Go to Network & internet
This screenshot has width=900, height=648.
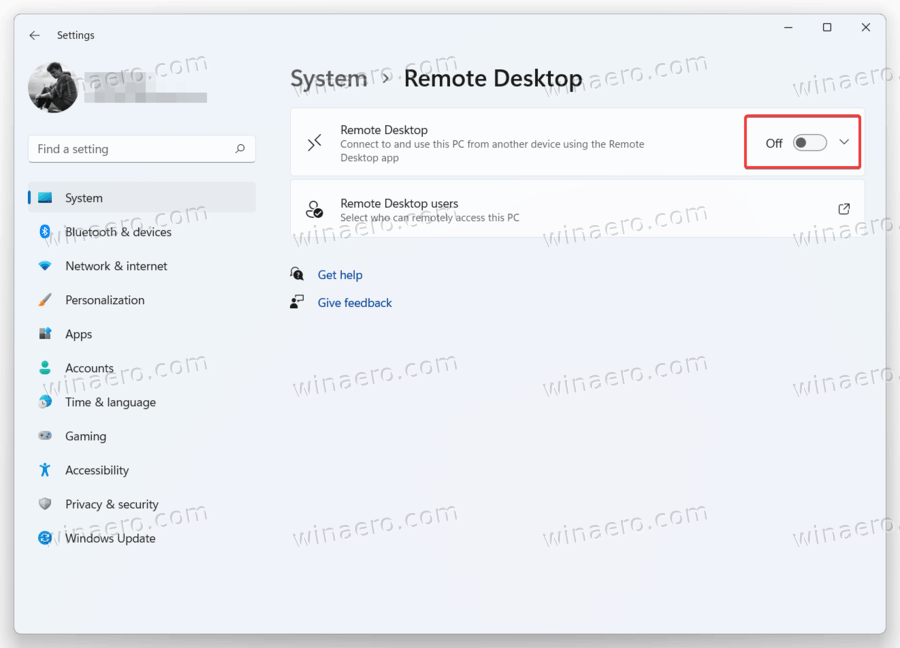point(142,266)
